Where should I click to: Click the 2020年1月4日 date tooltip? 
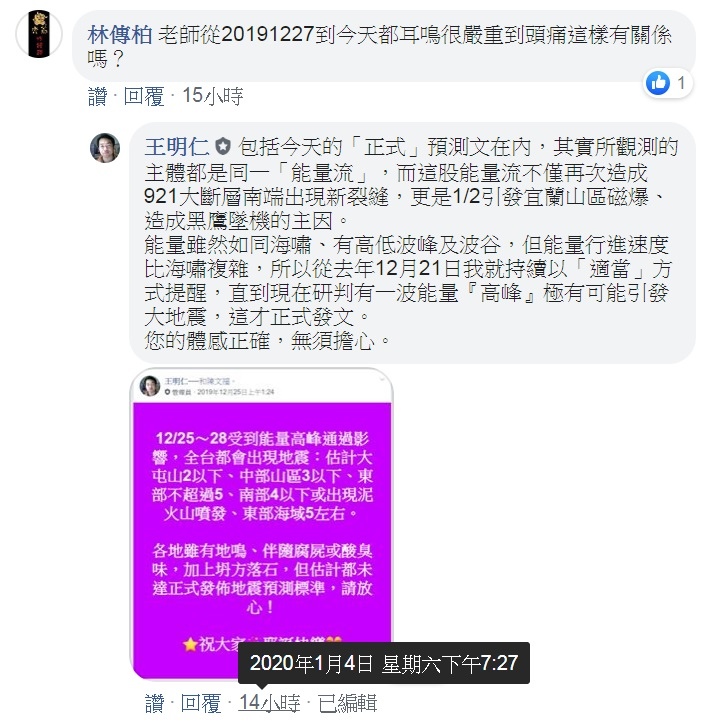pos(384,663)
